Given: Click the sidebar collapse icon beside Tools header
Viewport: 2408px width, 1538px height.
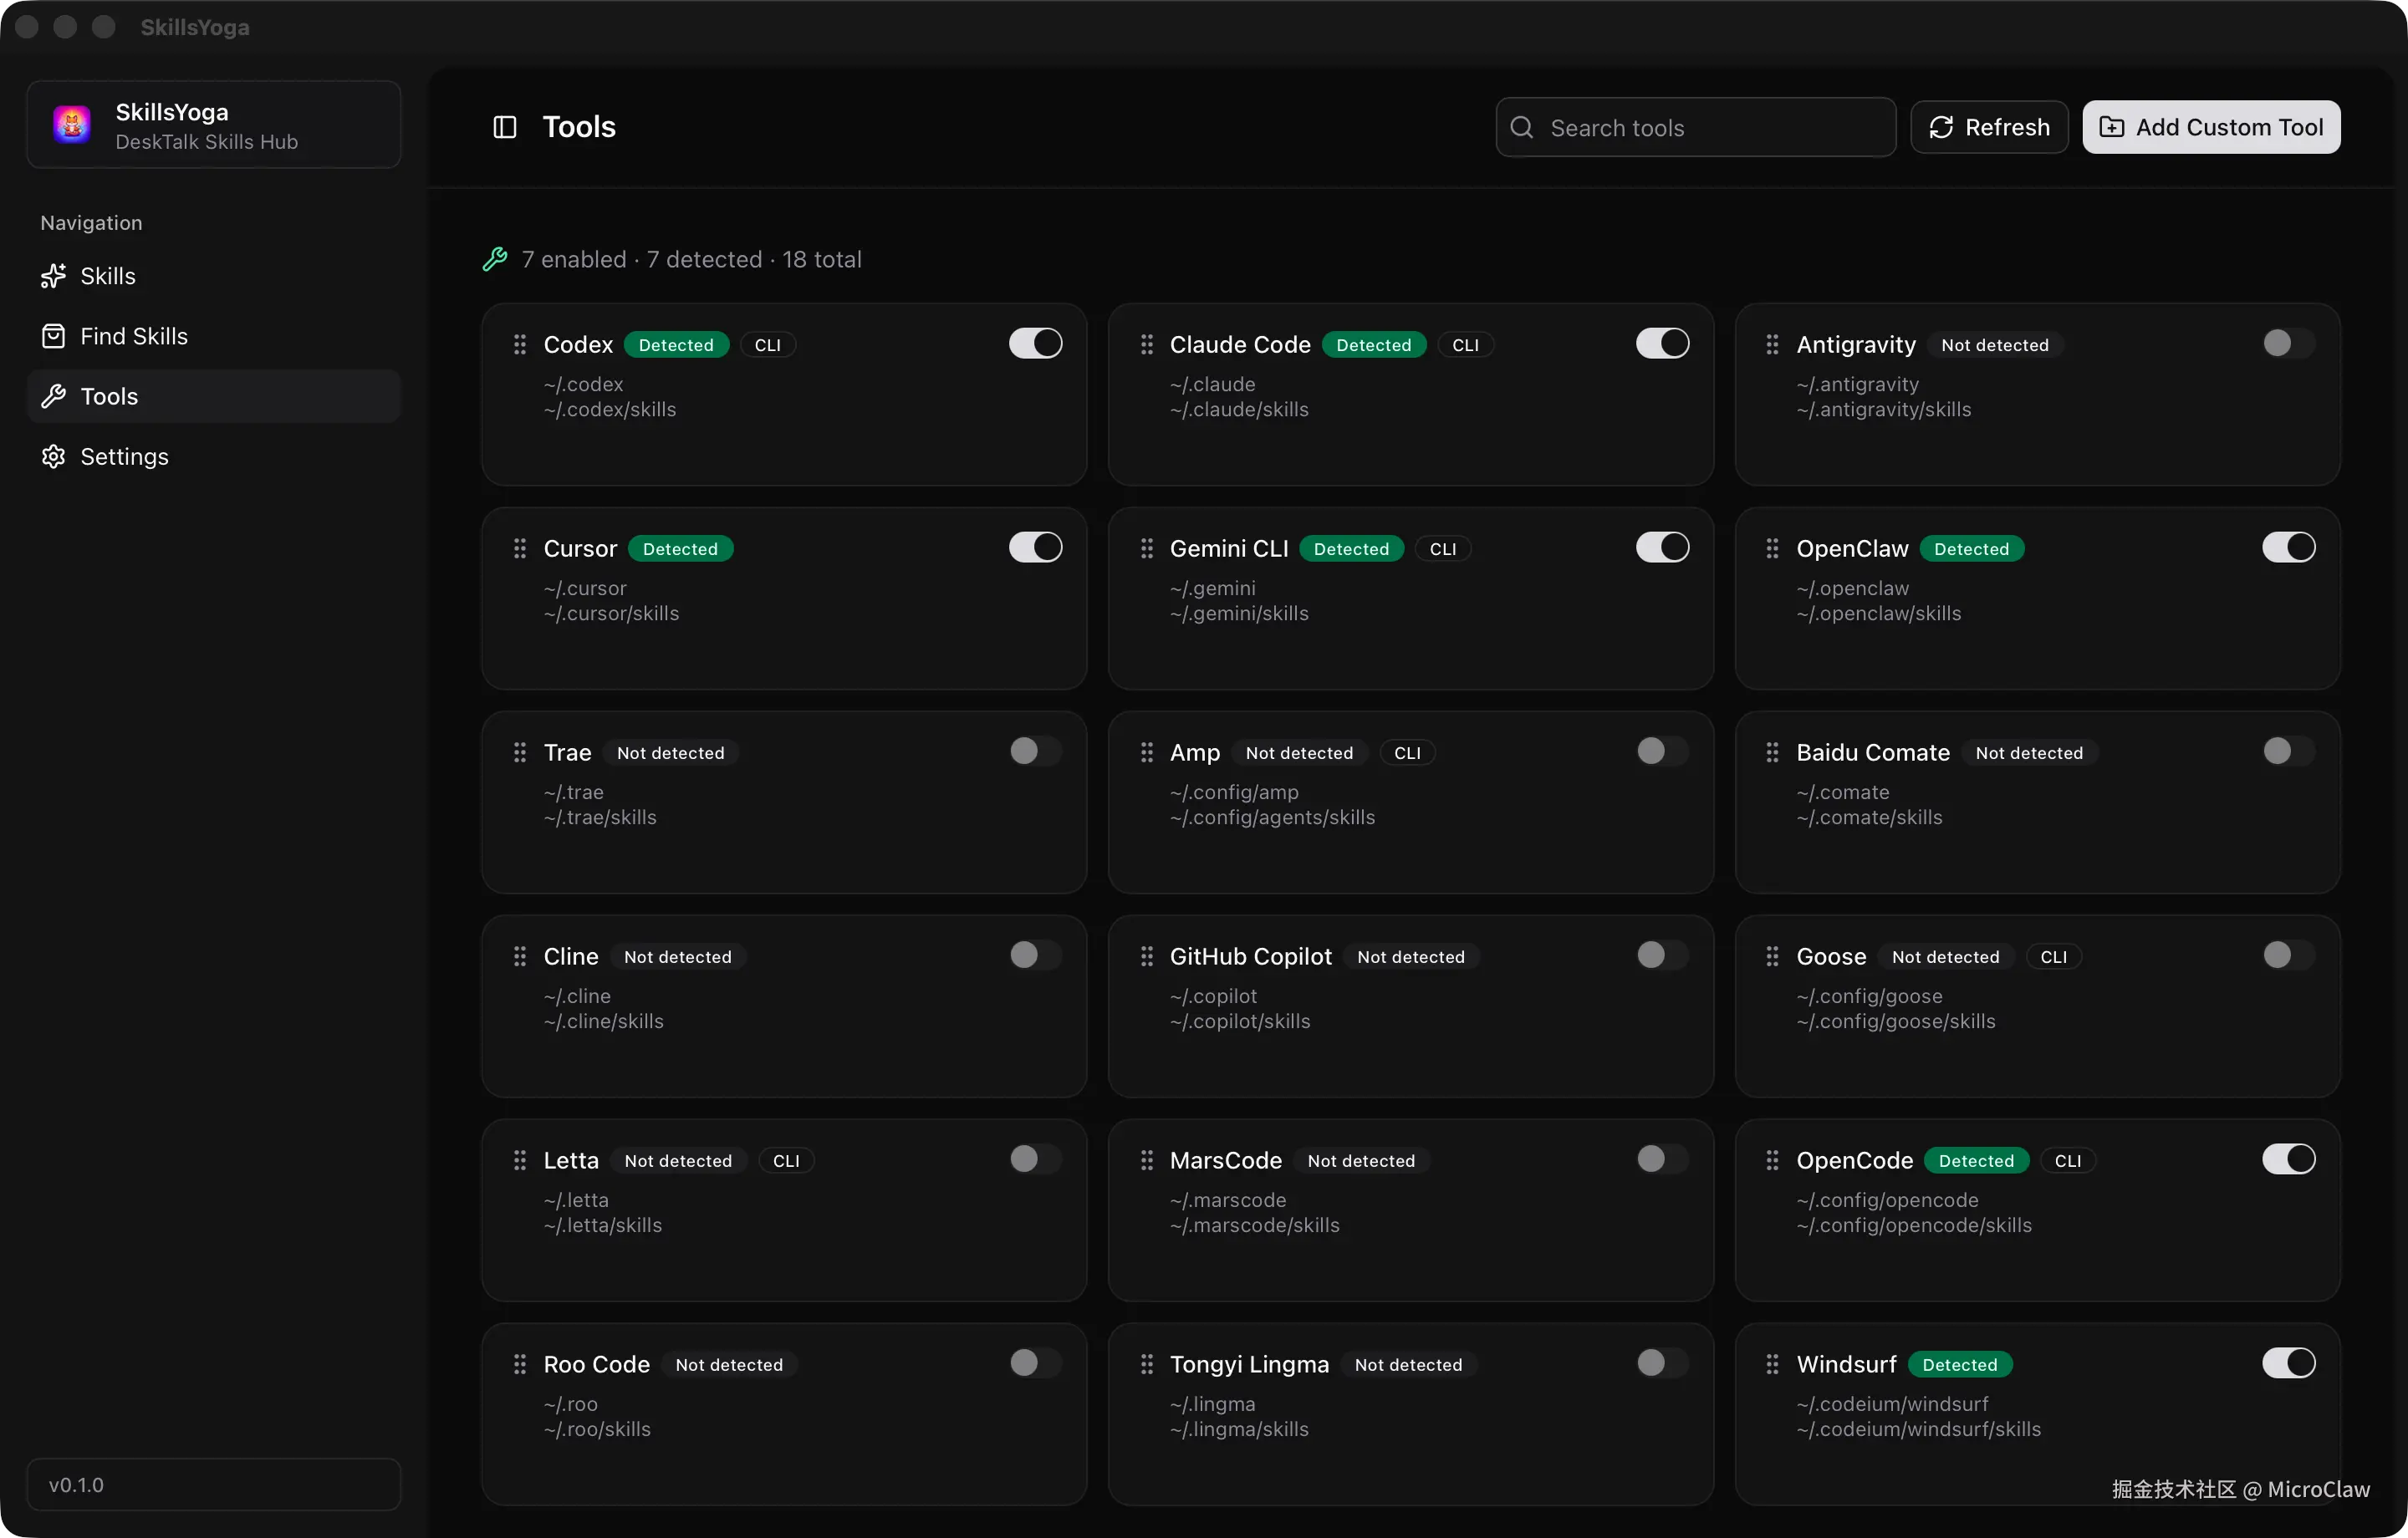Looking at the screenshot, I should pos(504,127).
